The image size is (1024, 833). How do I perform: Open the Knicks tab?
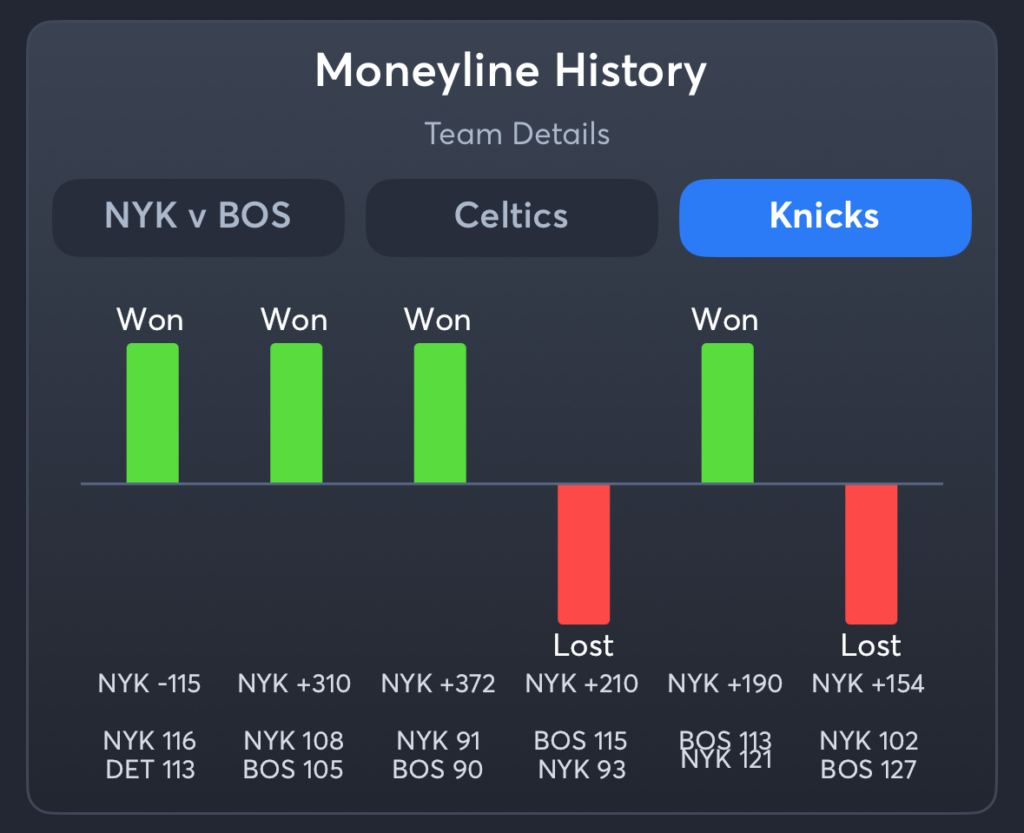point(825,217)
